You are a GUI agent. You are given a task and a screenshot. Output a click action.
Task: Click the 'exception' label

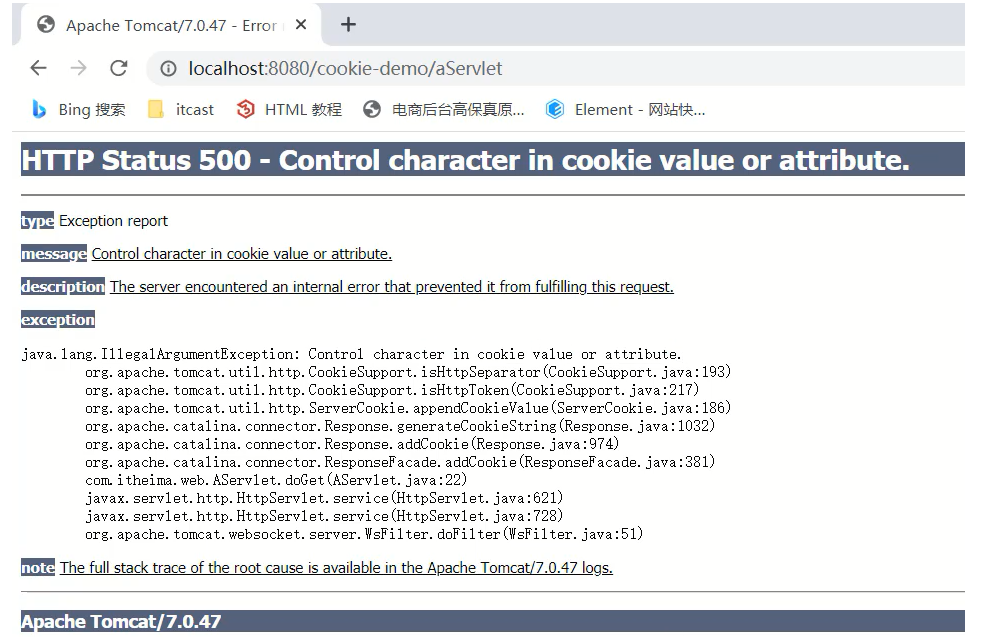point(58,320)
